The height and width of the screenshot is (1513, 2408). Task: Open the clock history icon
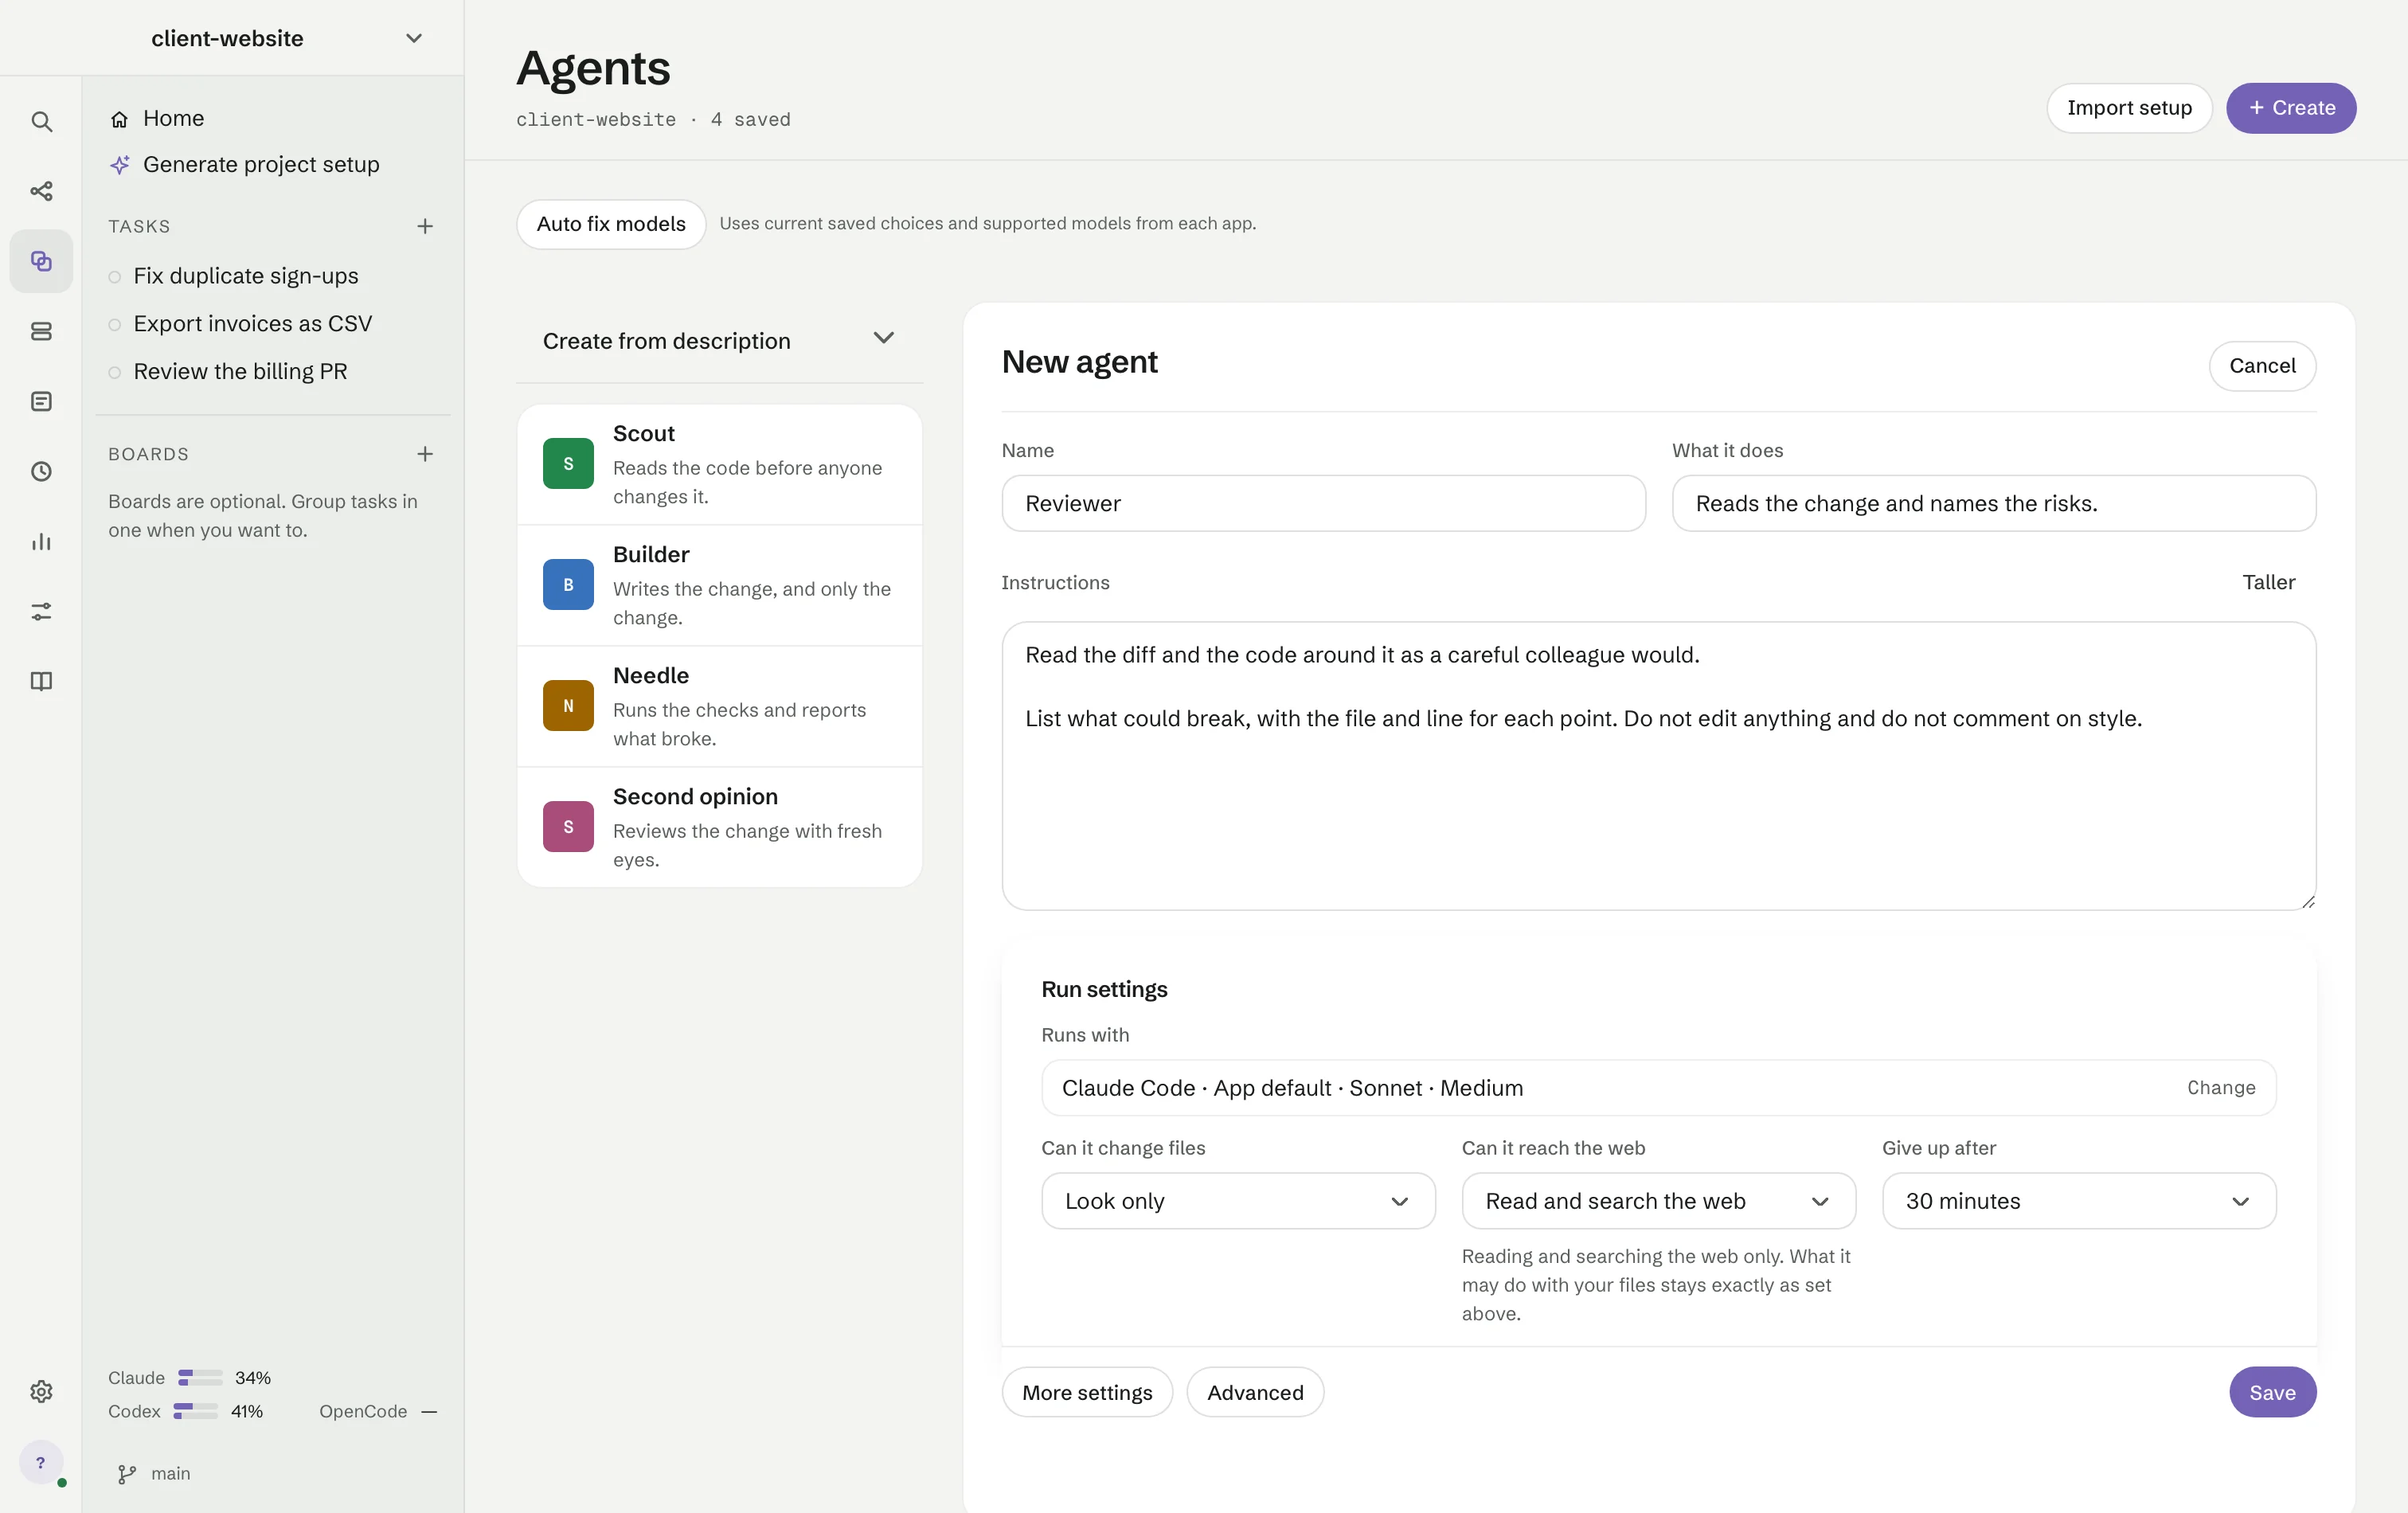[41, 471]
